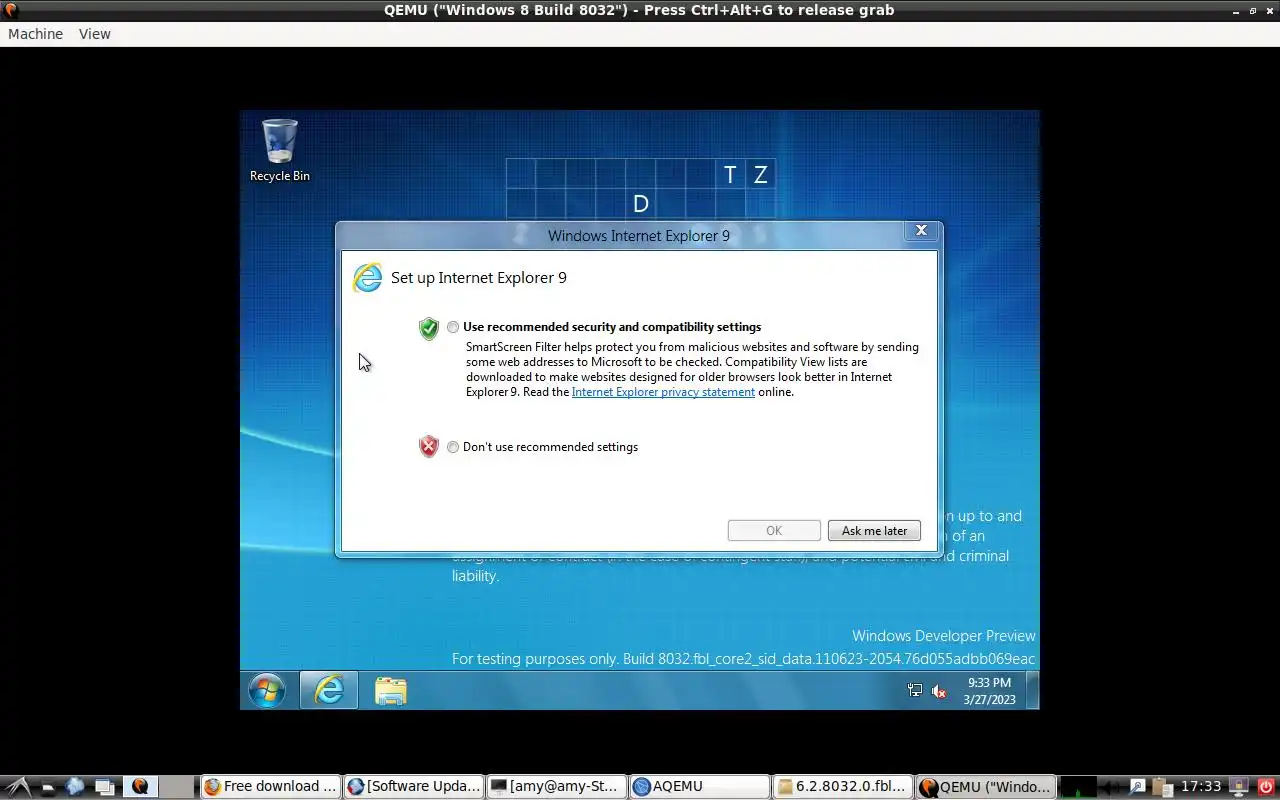This screenshot has width=1280, height=800.
Task: Switch to the AQEMU taskbar window
Action: (700, 786)
